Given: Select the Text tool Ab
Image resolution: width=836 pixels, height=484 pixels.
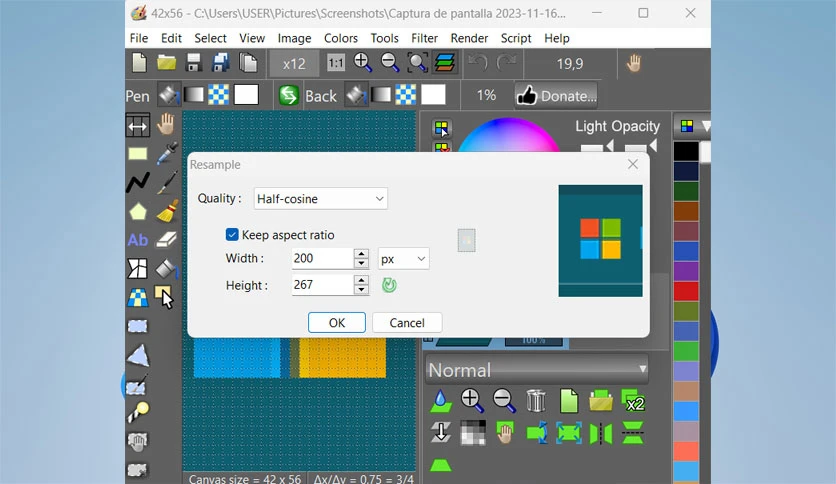Looking at the screenshot, I should click(x=138, y=240).
